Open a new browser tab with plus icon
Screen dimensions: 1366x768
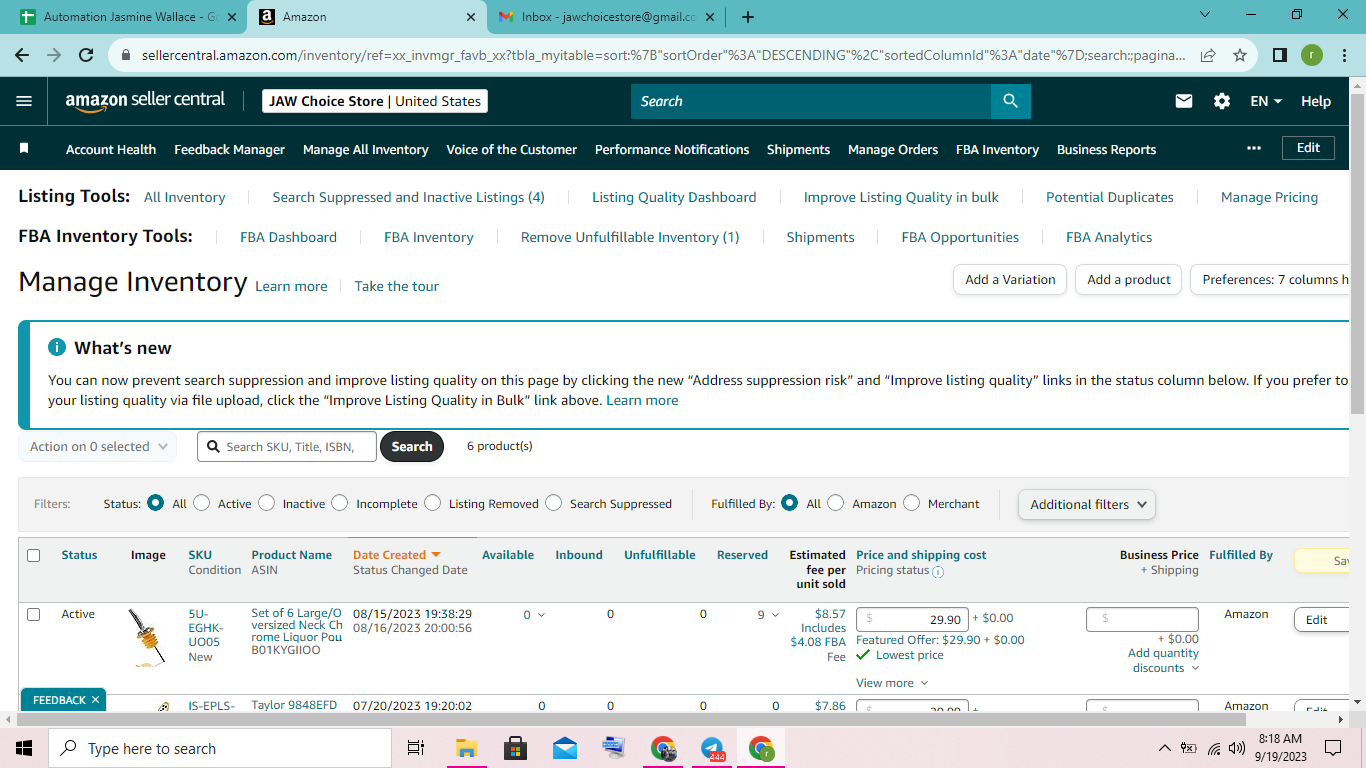pyautogui.click(x=748, y=17)
